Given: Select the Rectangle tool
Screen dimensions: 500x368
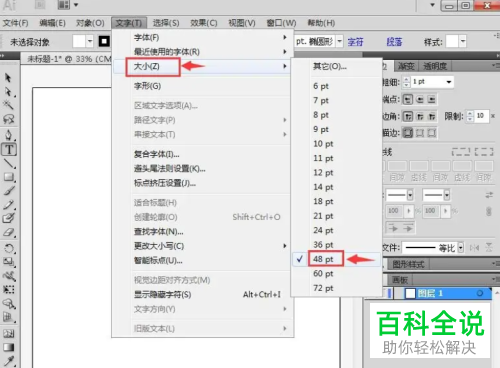Looking at the screenshot, I should pos(9,177).
